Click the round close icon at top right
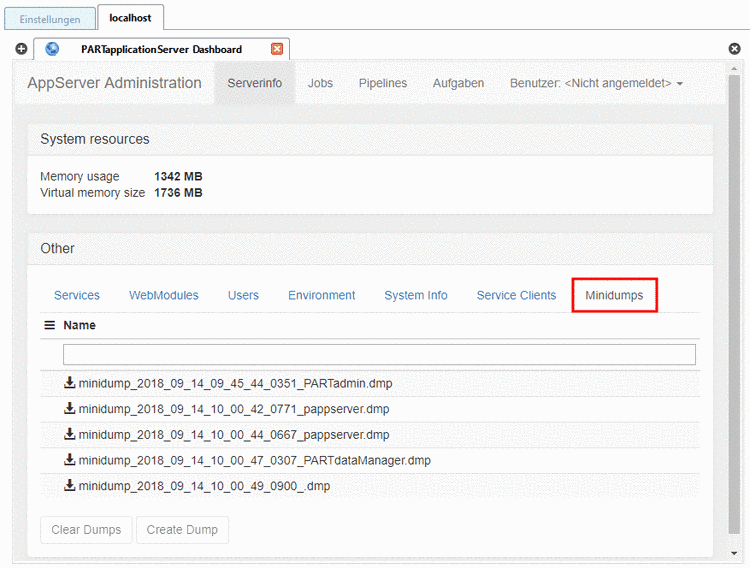 tap(735, 49)
